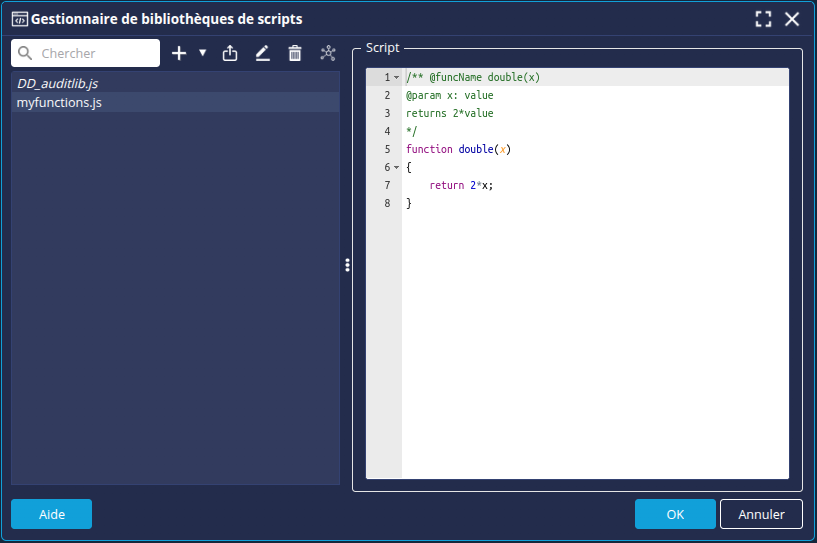The height and width of the screenshot is (543, 817).
Task: Click line number 5 in the editor gutter
Action: pos(386,149)
